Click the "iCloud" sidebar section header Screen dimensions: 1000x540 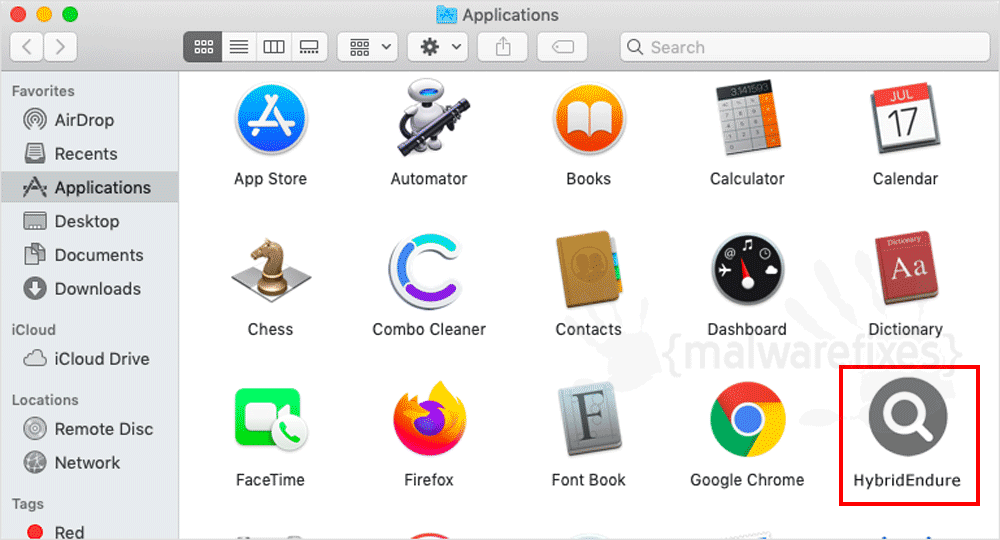tap(34, 330)
